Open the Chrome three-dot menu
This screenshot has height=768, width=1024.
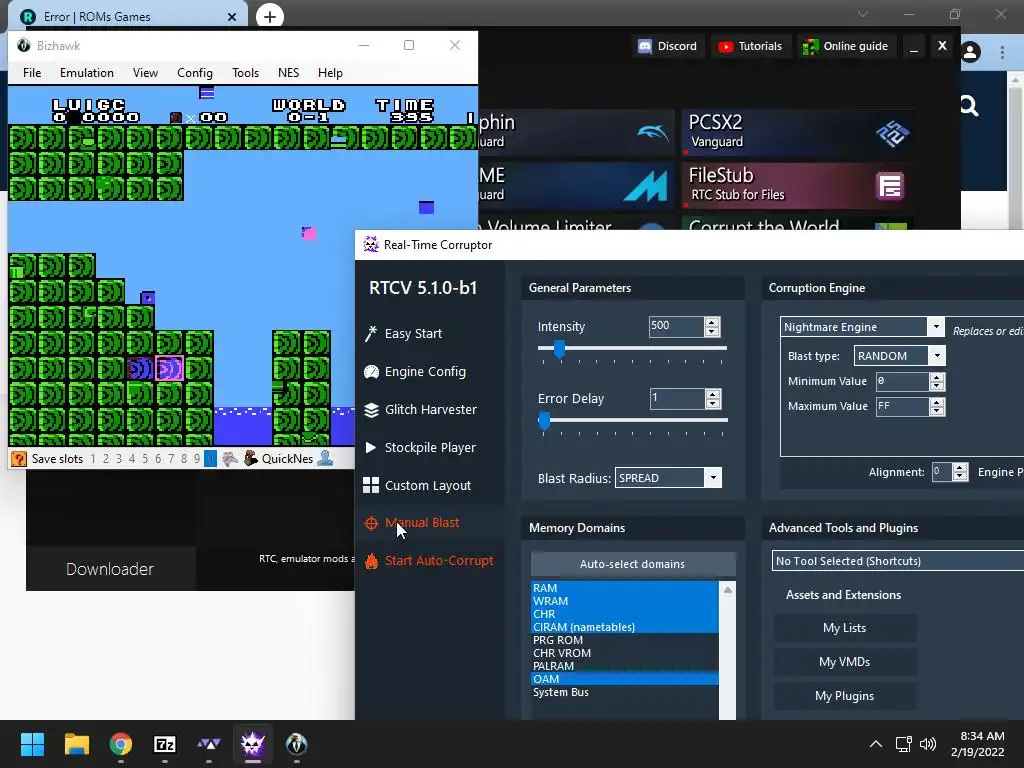[x=1002, y=52]
